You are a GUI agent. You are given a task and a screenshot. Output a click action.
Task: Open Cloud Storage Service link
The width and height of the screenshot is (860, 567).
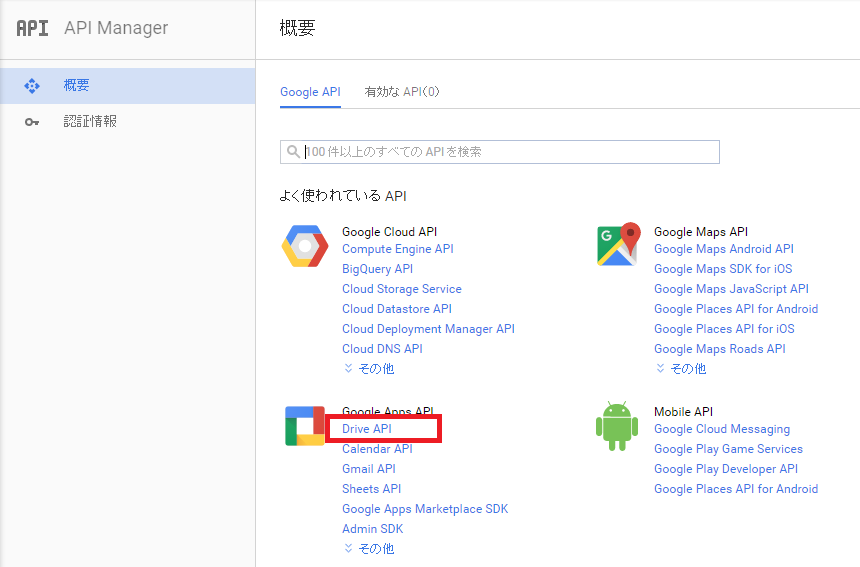(401, 289)
